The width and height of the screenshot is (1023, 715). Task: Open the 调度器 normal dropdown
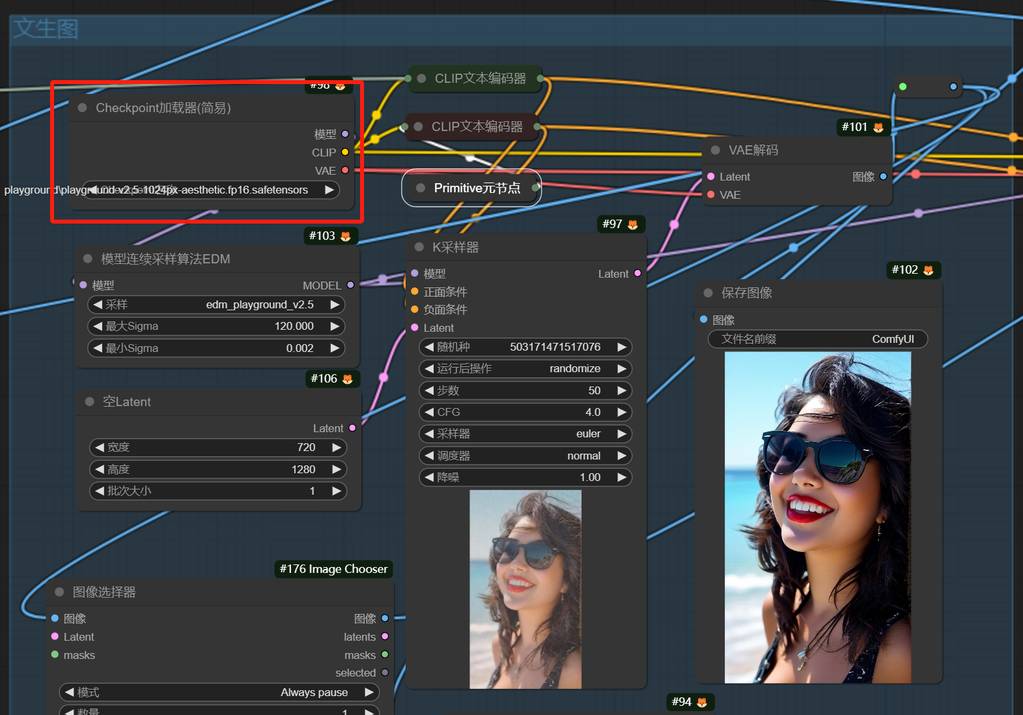coord(524,456)
